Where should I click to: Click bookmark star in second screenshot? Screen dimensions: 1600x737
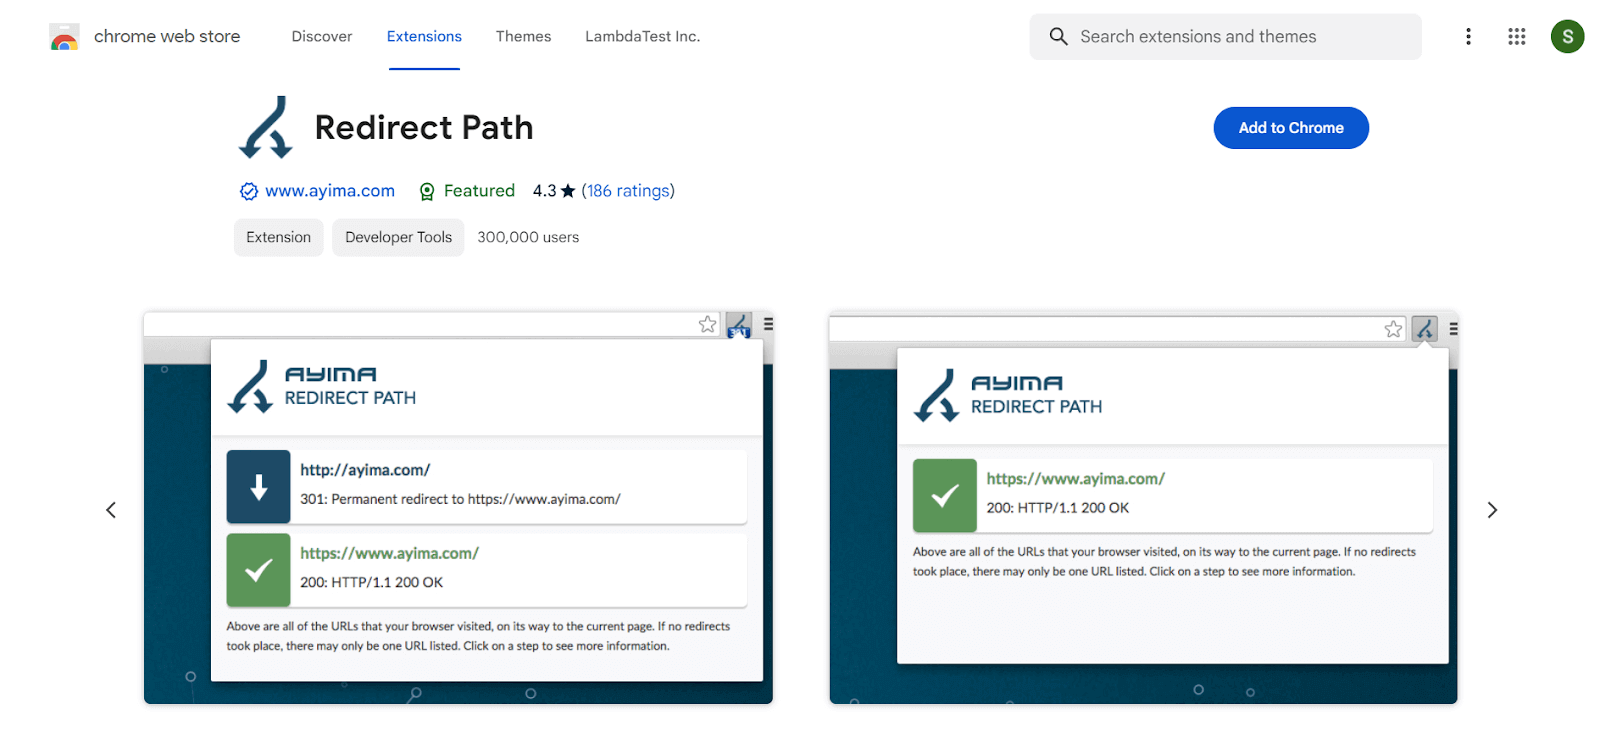point(1394,329)
